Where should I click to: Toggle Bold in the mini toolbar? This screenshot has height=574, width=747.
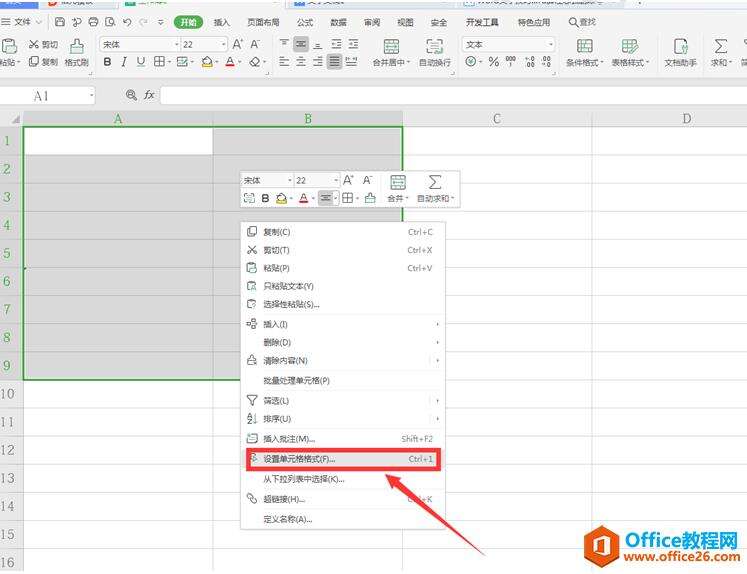tap(265, 198)
